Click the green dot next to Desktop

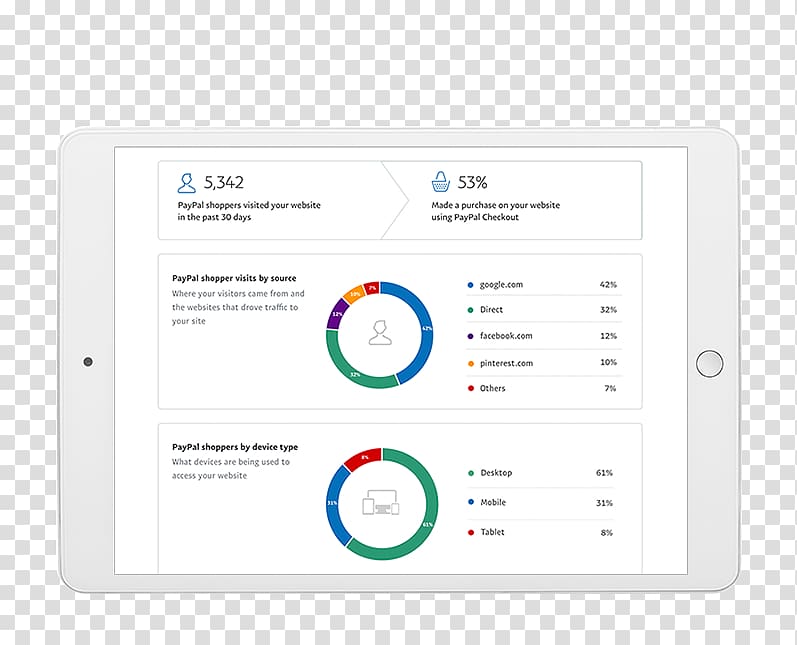click(471, 473)
